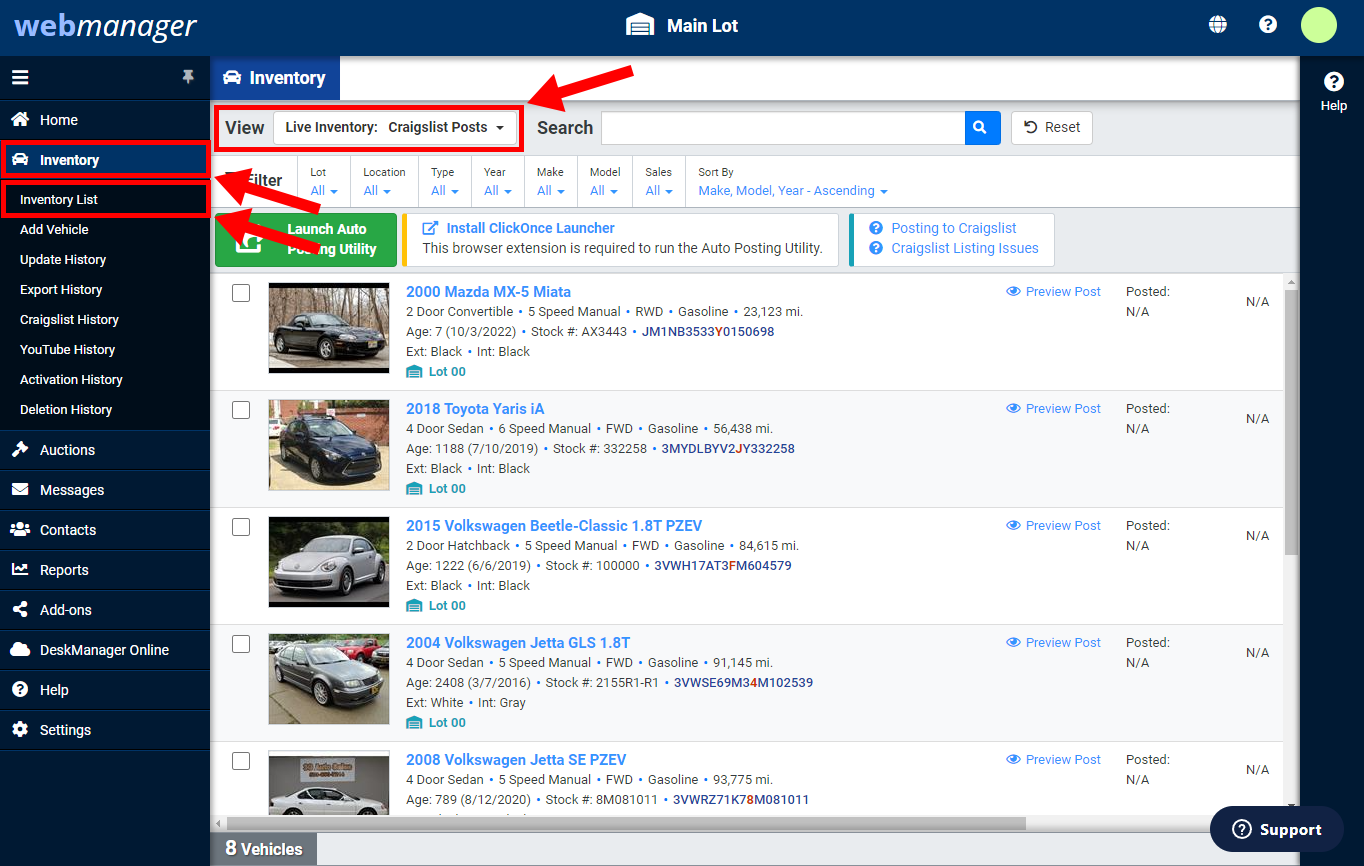Check the 2004 Volkswagen Jetta GLS checkbox

click(x=241, y=644)
